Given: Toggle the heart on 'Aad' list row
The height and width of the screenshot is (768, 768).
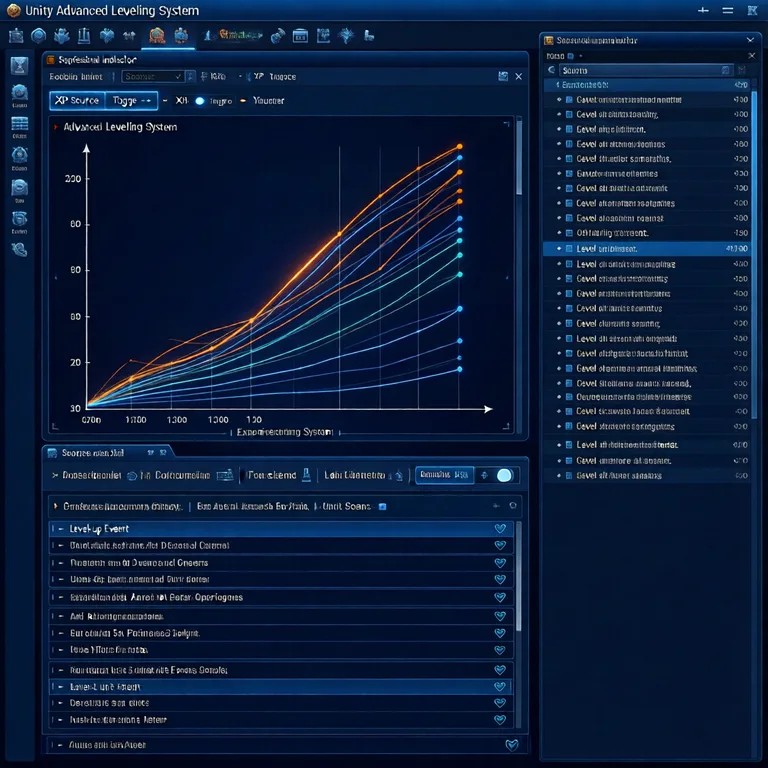Looking at the screenshot, I should point(500,616).
